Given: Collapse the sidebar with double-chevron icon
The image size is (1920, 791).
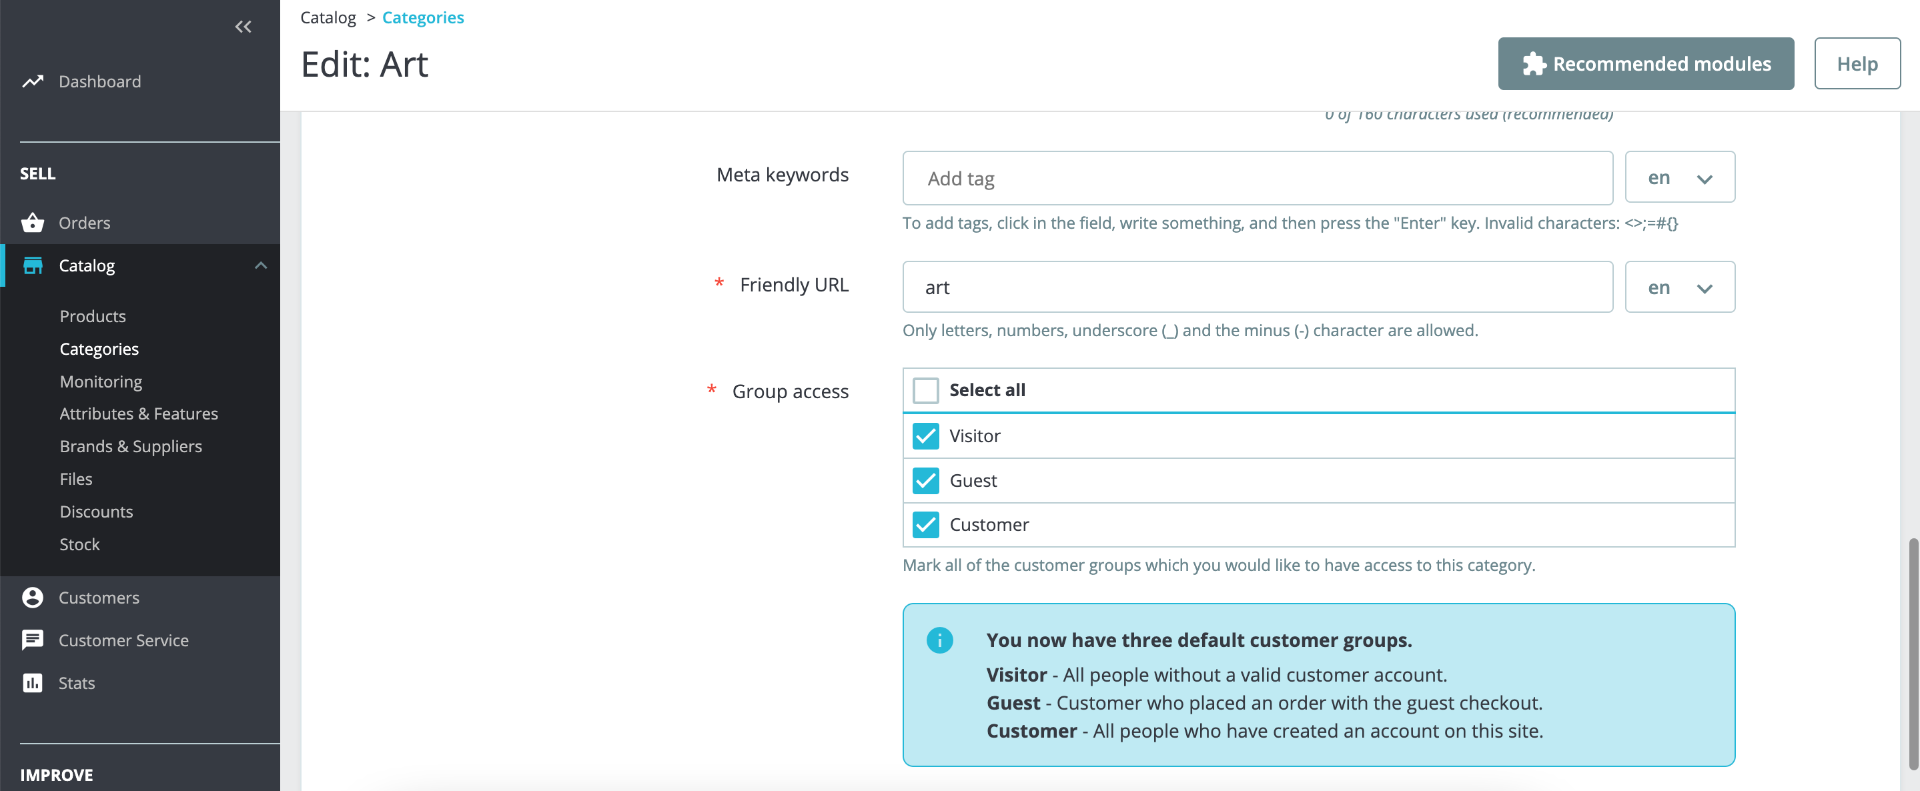Looking at the screenshot, I should coord(243,27).
